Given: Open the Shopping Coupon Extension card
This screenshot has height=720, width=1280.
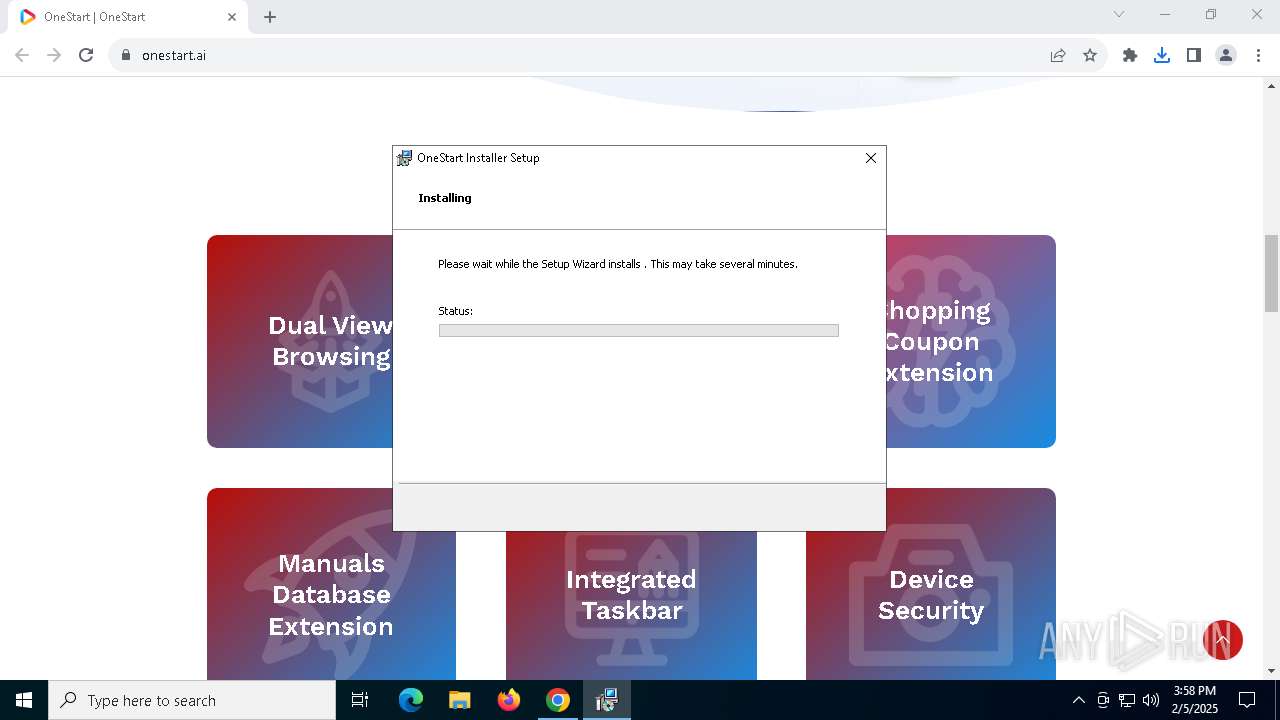Looking at the screenshot, I should 970,341.
